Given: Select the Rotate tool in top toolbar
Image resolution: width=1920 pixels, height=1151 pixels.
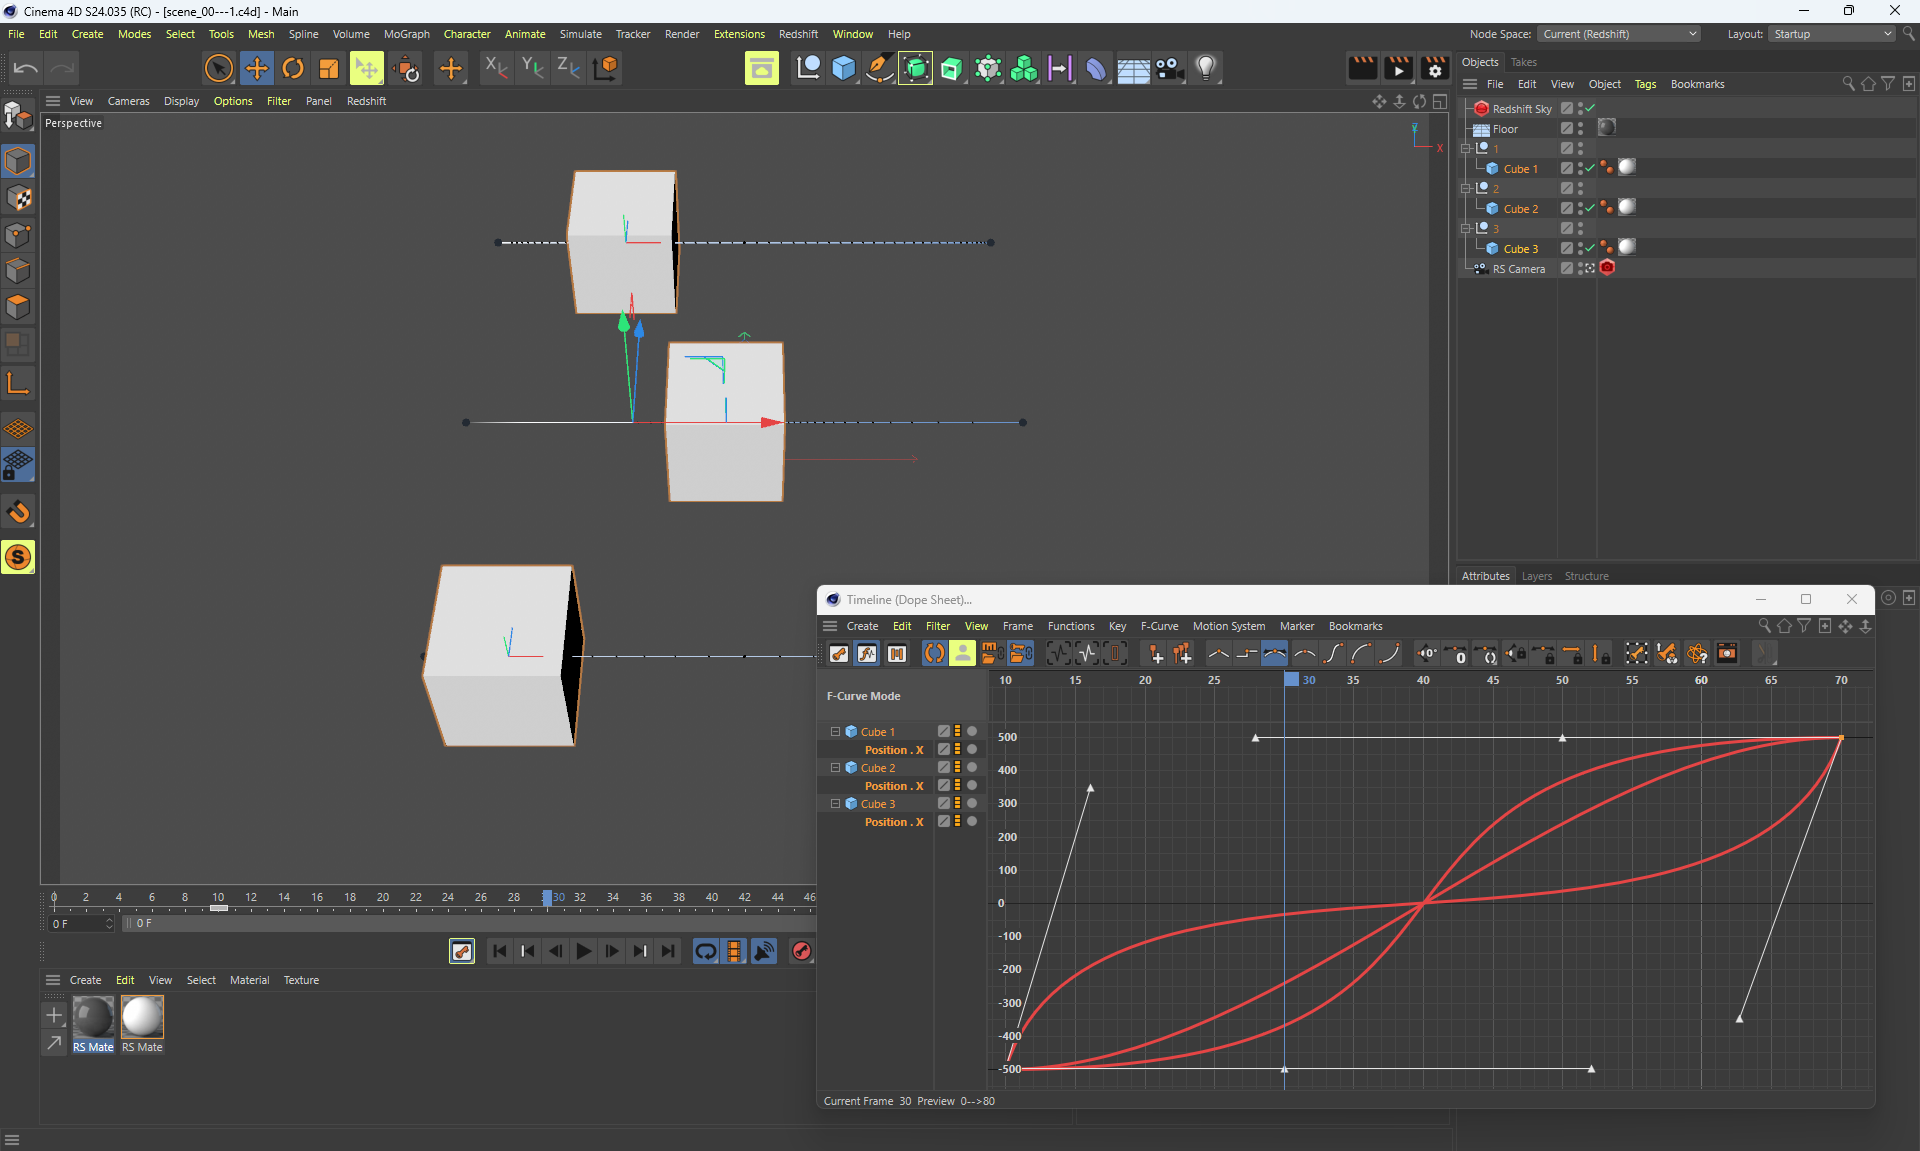Looking at the screenshot, I should pos(293,68).
